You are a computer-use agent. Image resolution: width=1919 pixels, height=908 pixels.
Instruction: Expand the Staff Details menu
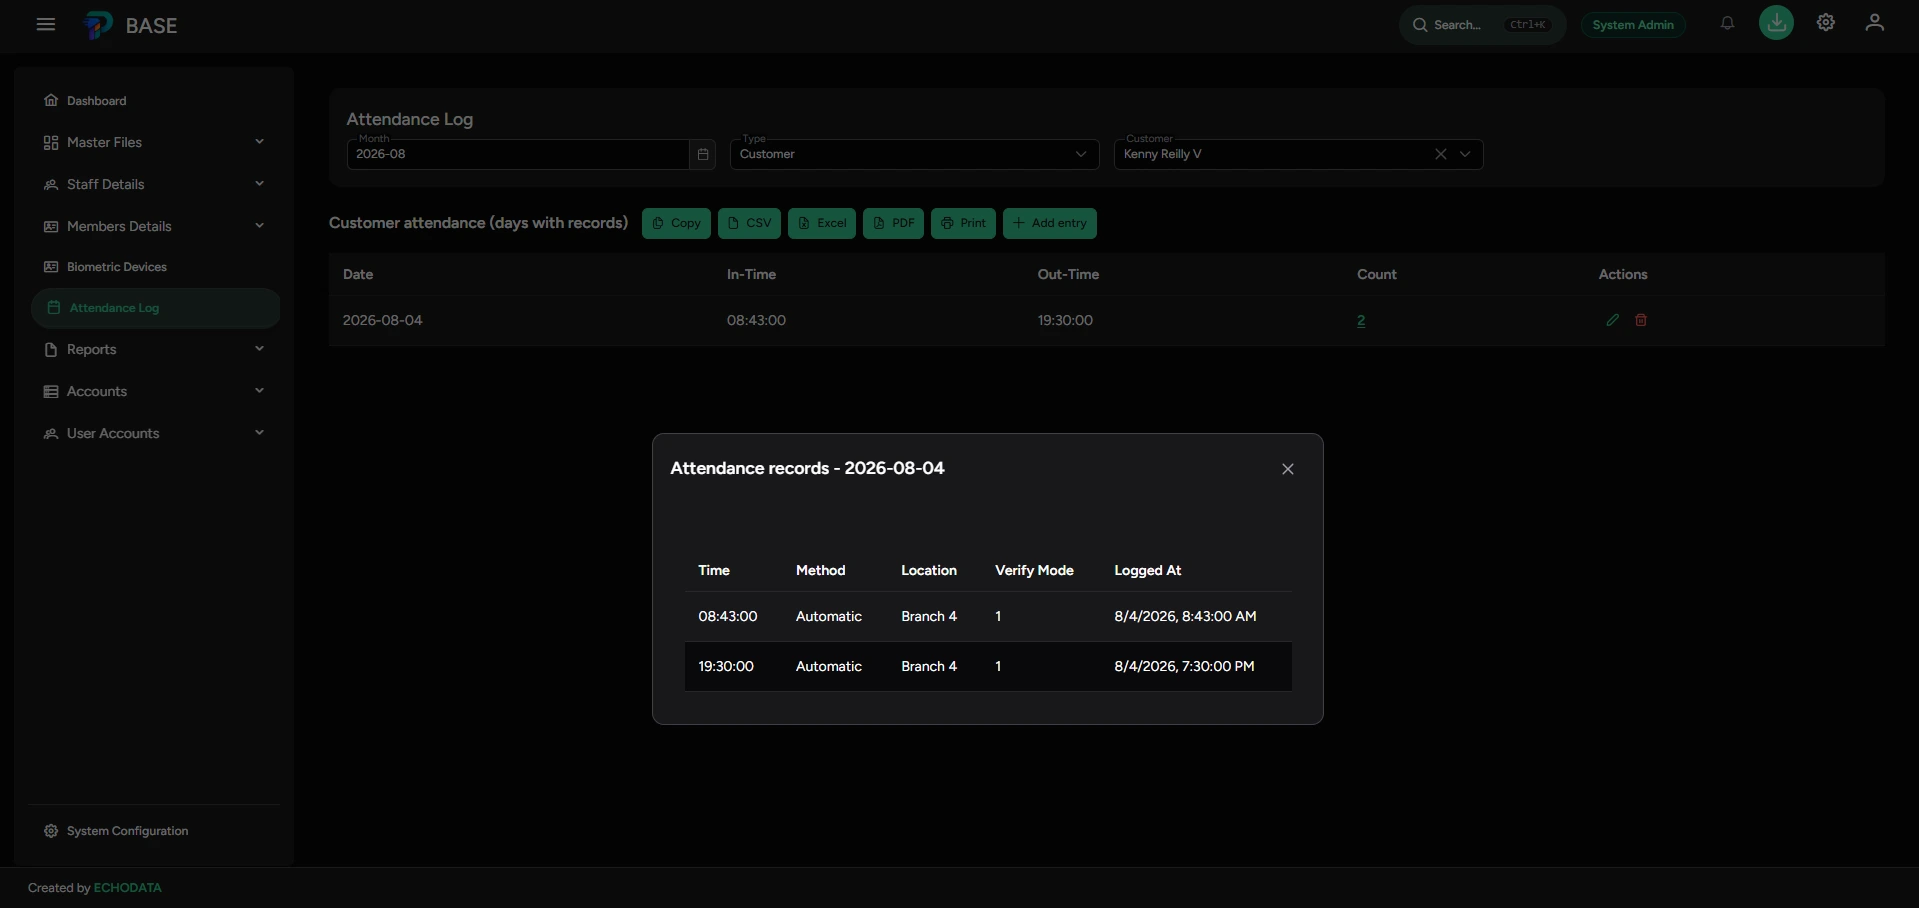(155, 184)
